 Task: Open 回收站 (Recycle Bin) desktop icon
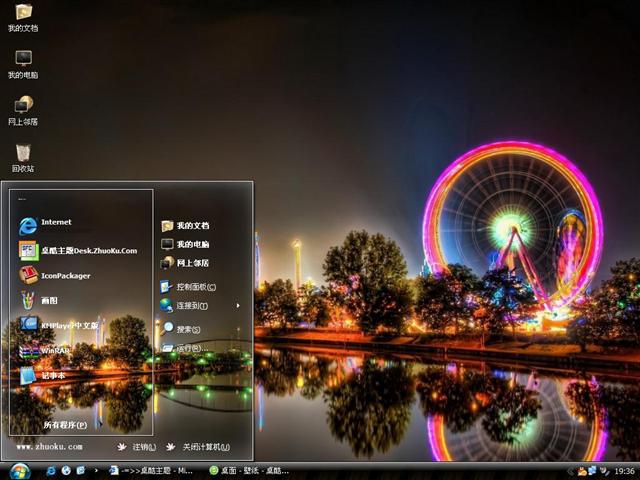(23, 158)
